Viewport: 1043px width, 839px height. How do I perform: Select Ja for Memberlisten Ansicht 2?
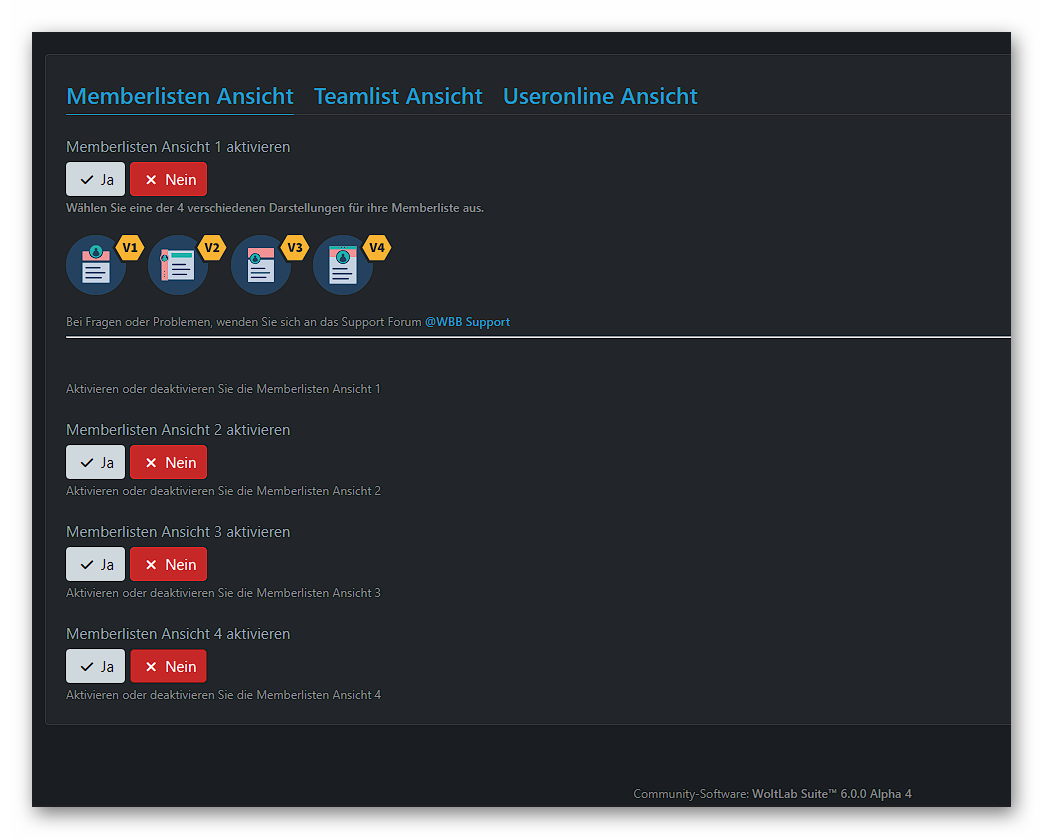tap(96, 463)
